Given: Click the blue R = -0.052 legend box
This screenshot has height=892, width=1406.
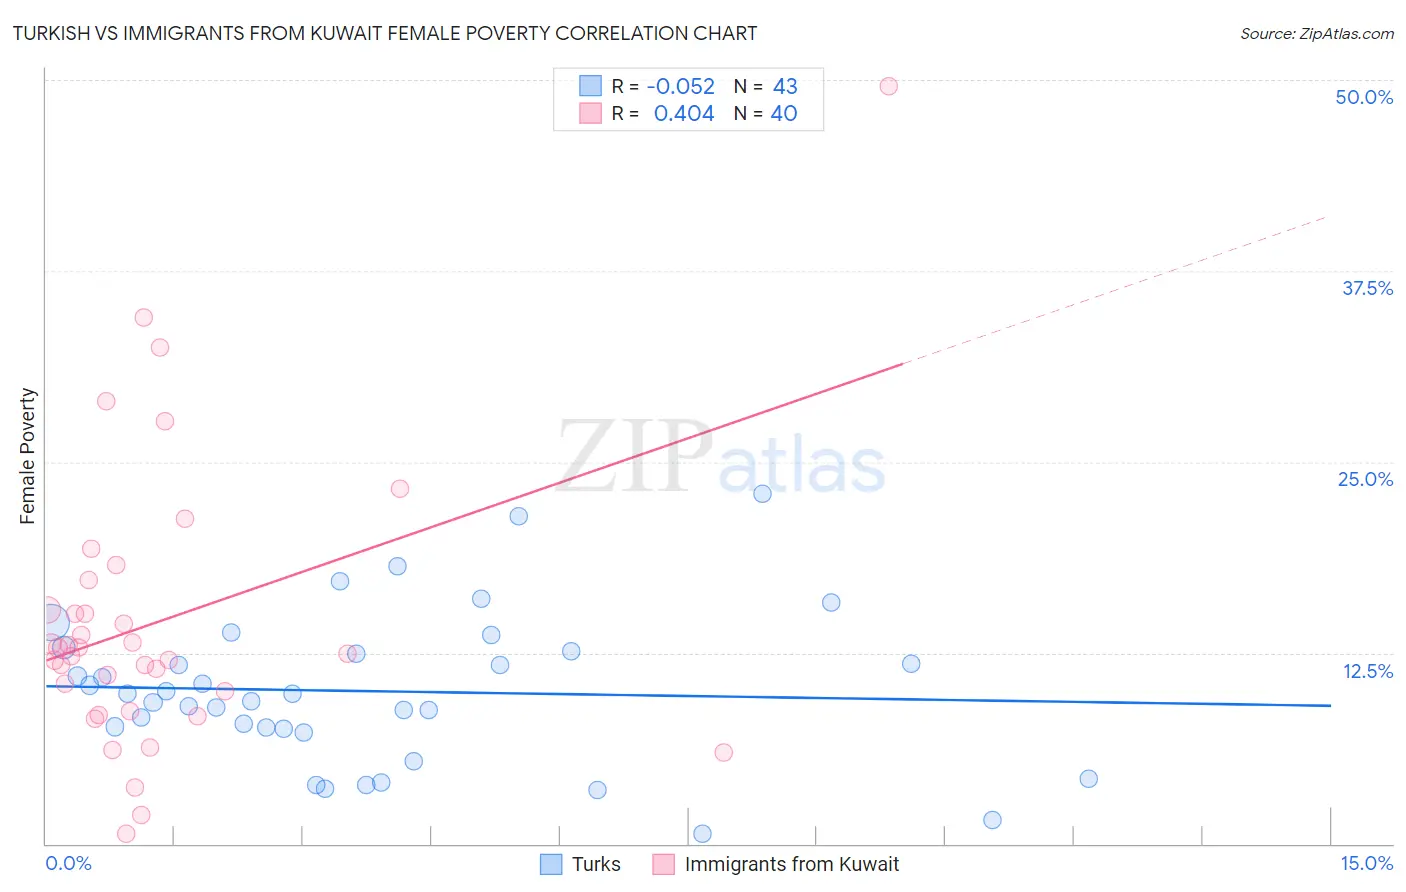Looking at the screenshot, I should click(x=591, y=86).
